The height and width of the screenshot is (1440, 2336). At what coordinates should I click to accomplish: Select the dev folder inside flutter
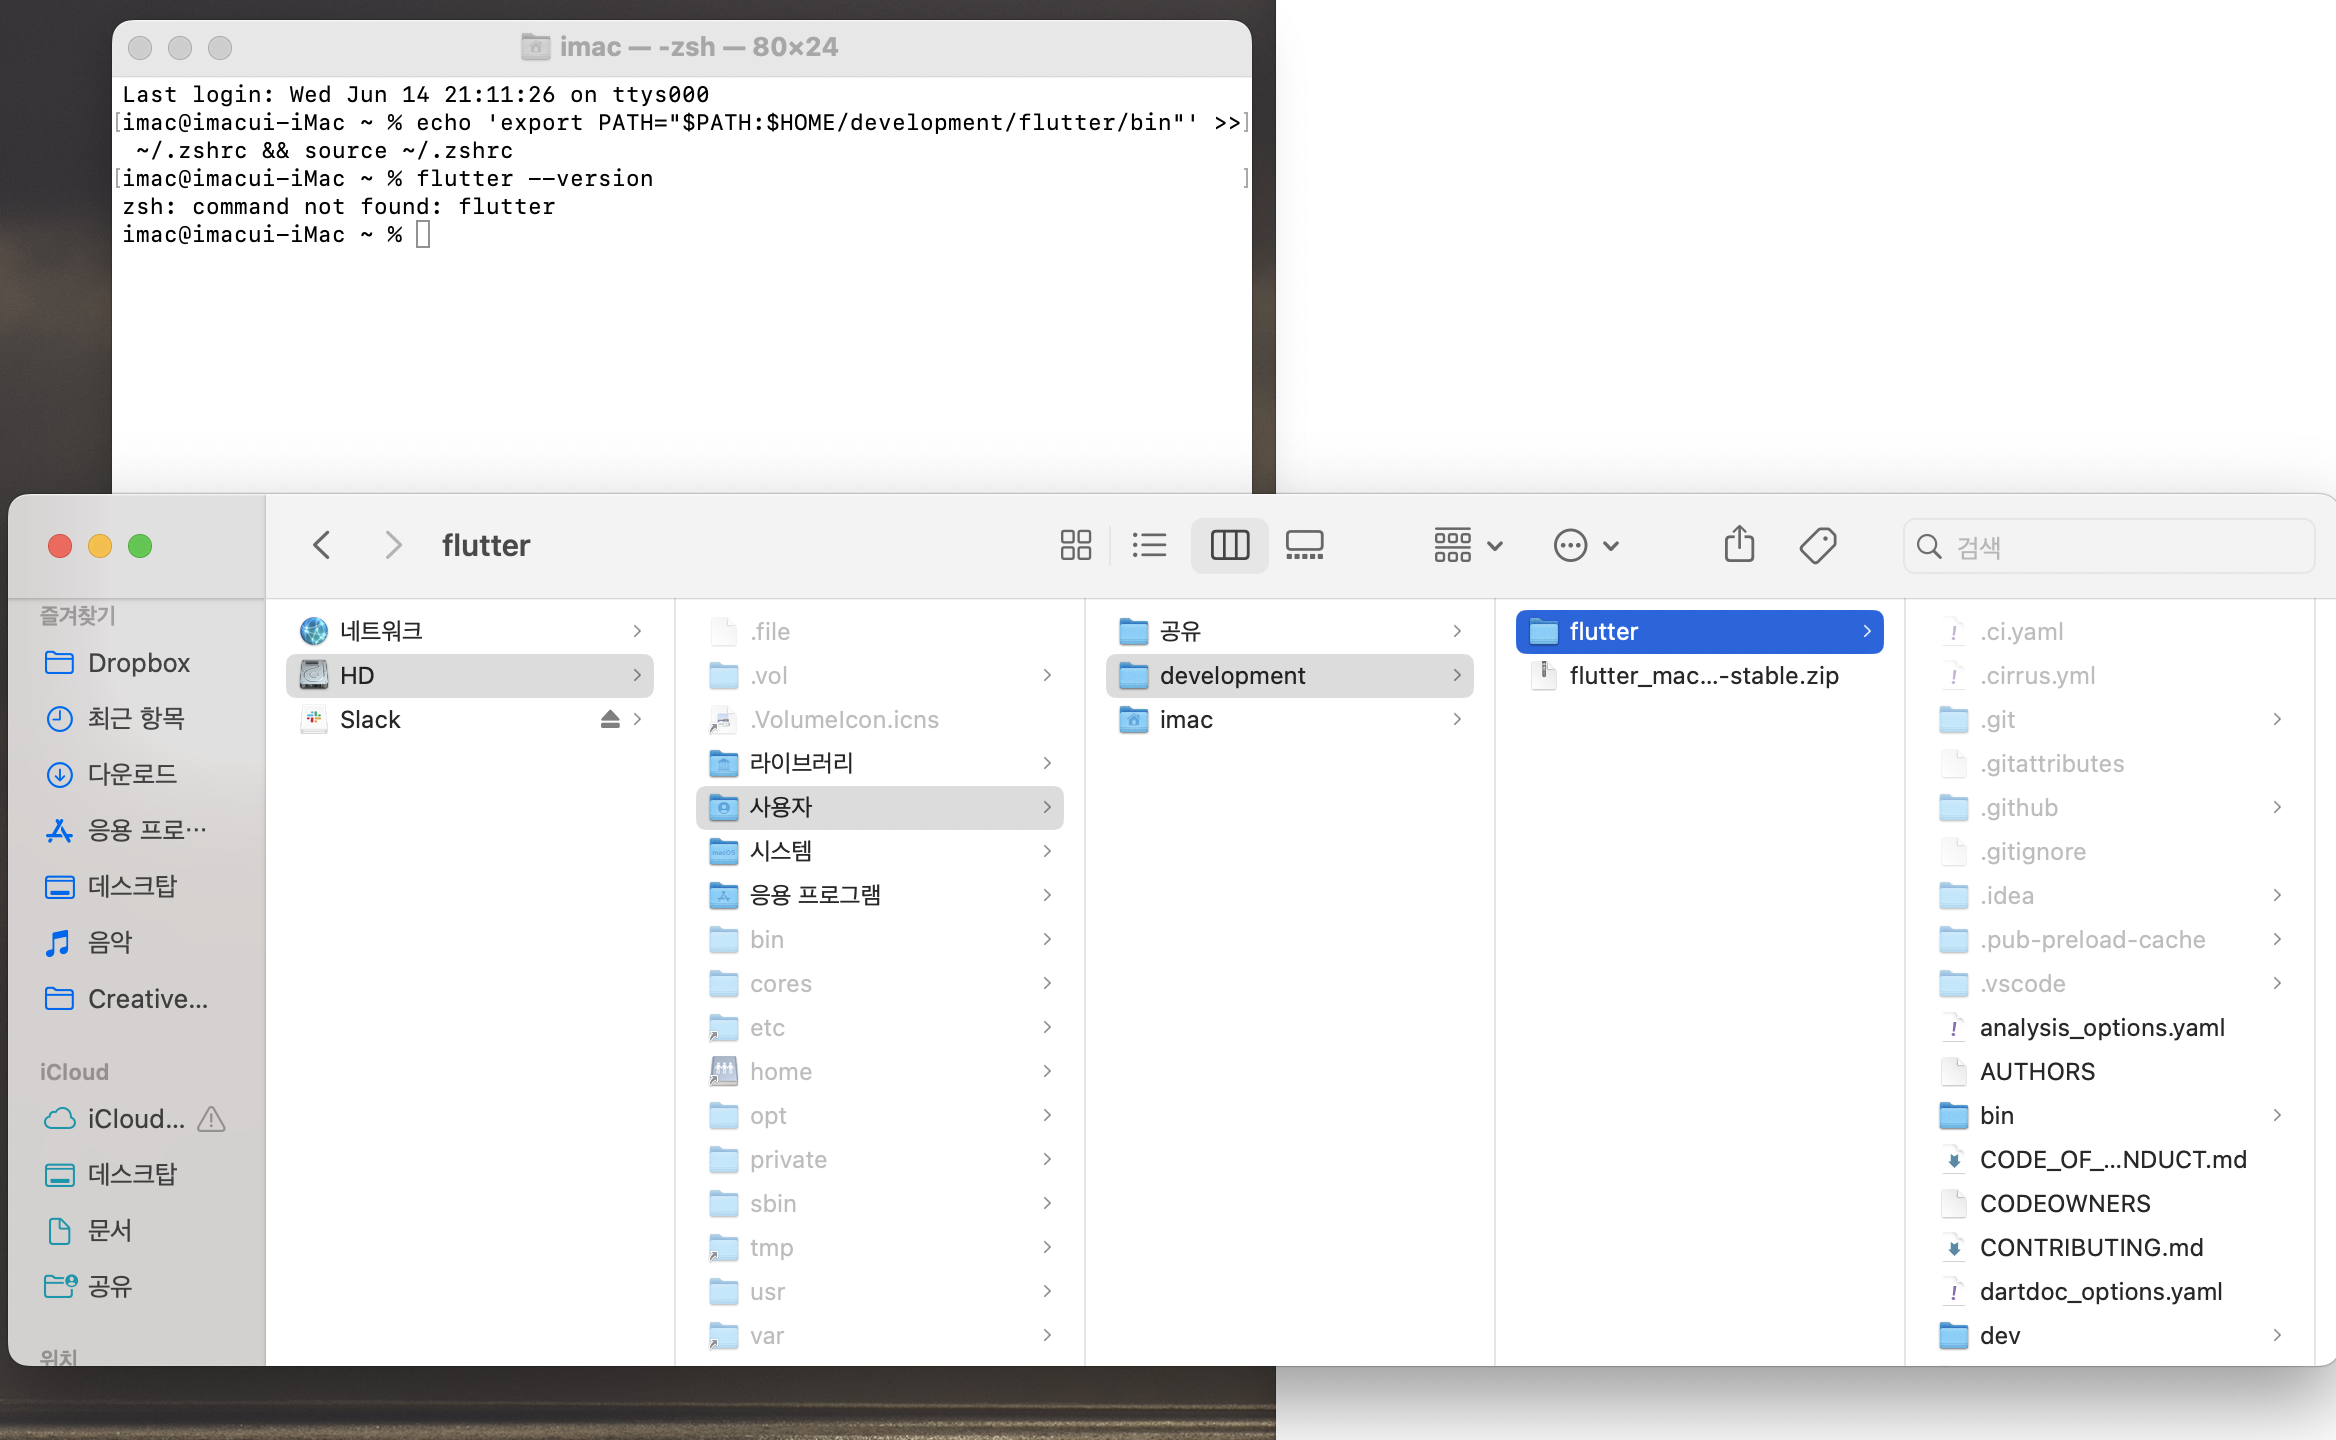(2110, 1335)
